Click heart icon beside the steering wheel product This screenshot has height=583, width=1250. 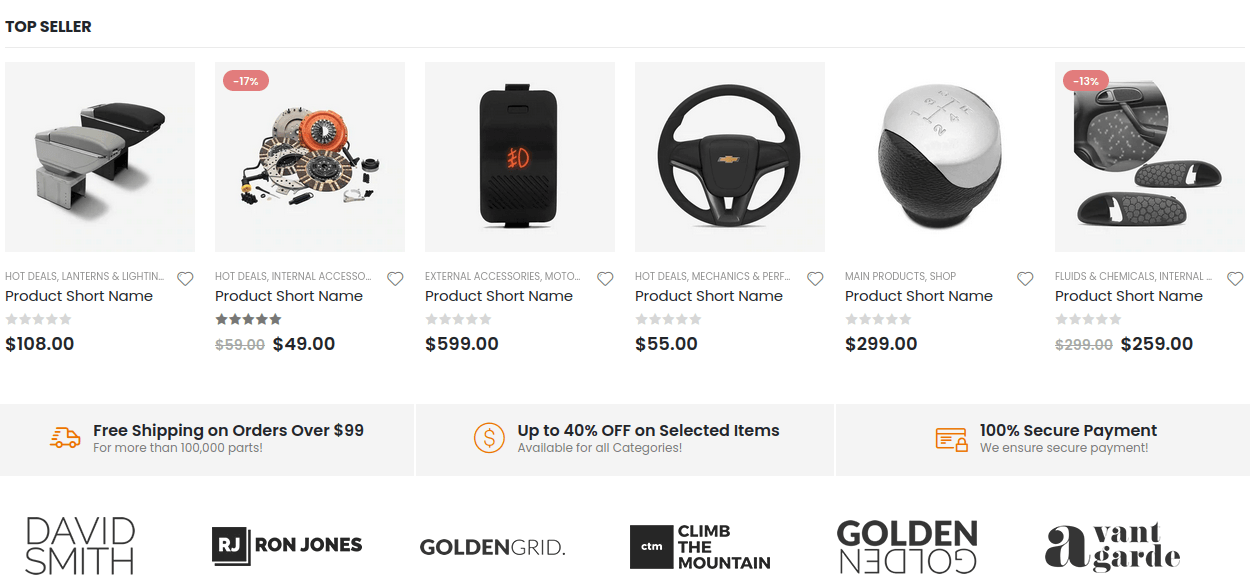point(815,279)
